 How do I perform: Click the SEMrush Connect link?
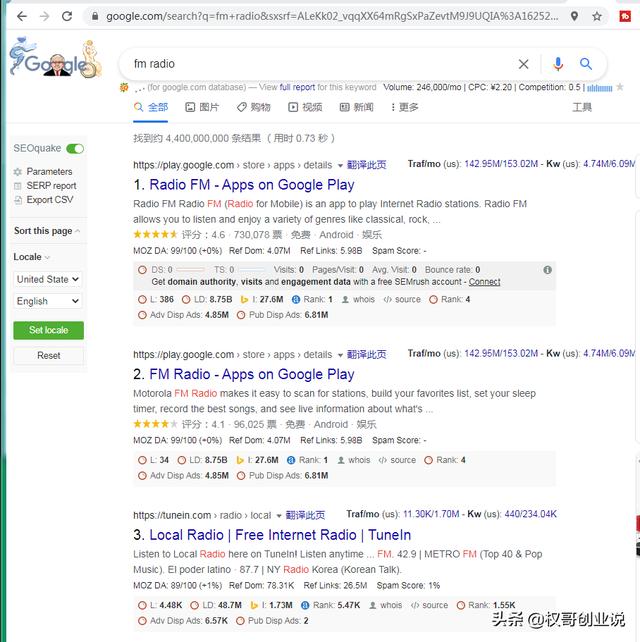[484, 282]
